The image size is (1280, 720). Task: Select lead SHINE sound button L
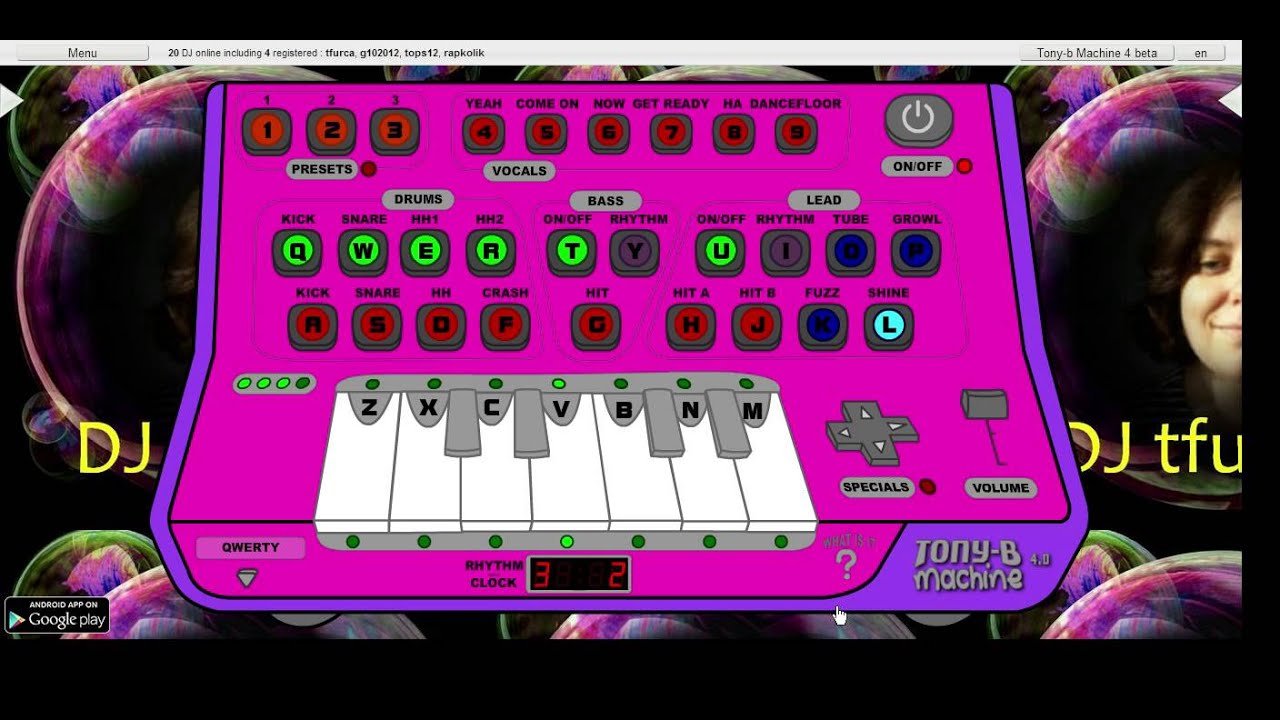coord(889,326)
